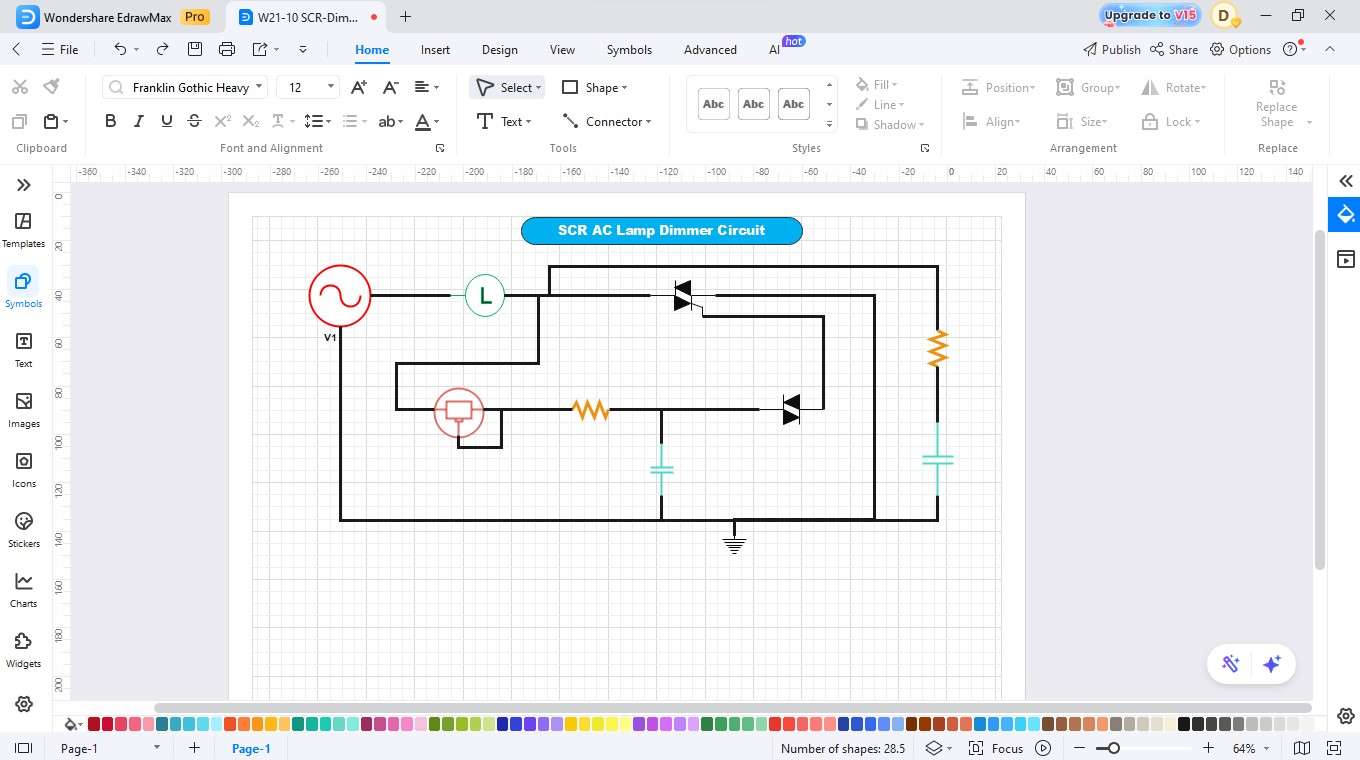Add a new page with plus button
This screenshot has width=1360, height=760.
tap(194, 748)
